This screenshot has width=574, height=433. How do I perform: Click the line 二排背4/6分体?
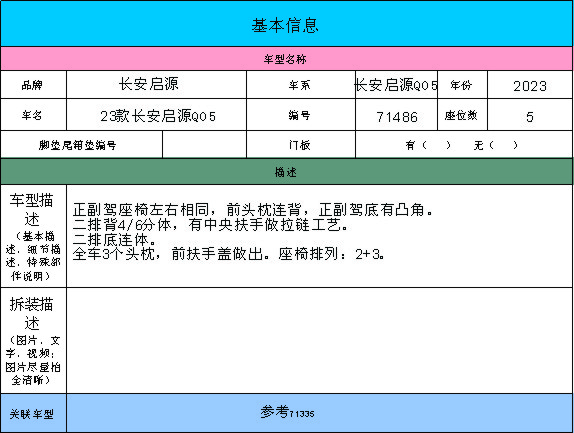pyautogui.click(x=210, y=224)
